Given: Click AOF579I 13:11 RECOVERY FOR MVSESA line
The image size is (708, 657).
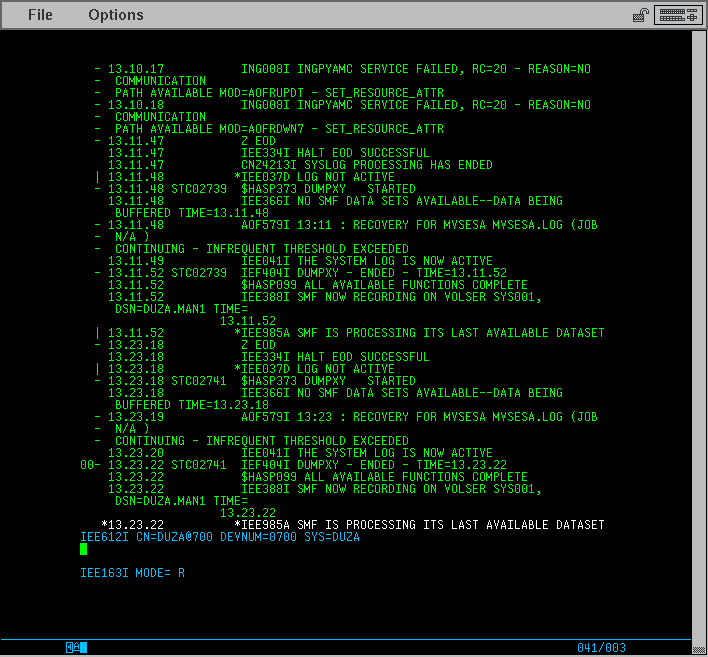Looking at the screenshot, I should point(346,225).
